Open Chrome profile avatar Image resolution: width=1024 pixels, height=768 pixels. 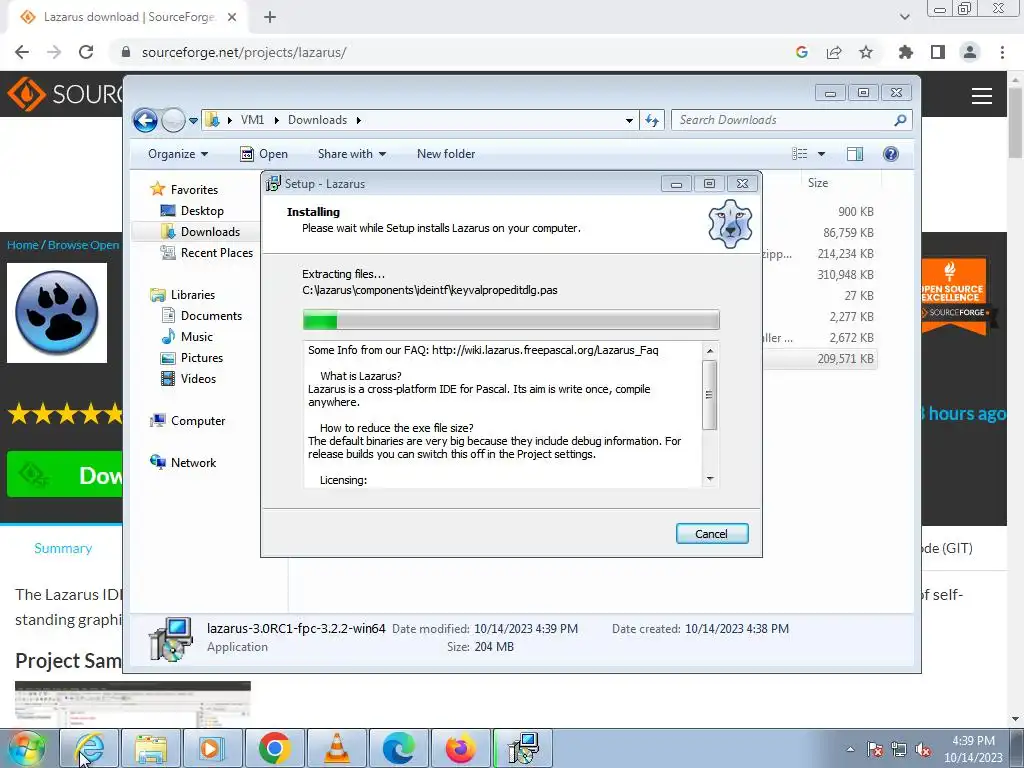(970, 52)
